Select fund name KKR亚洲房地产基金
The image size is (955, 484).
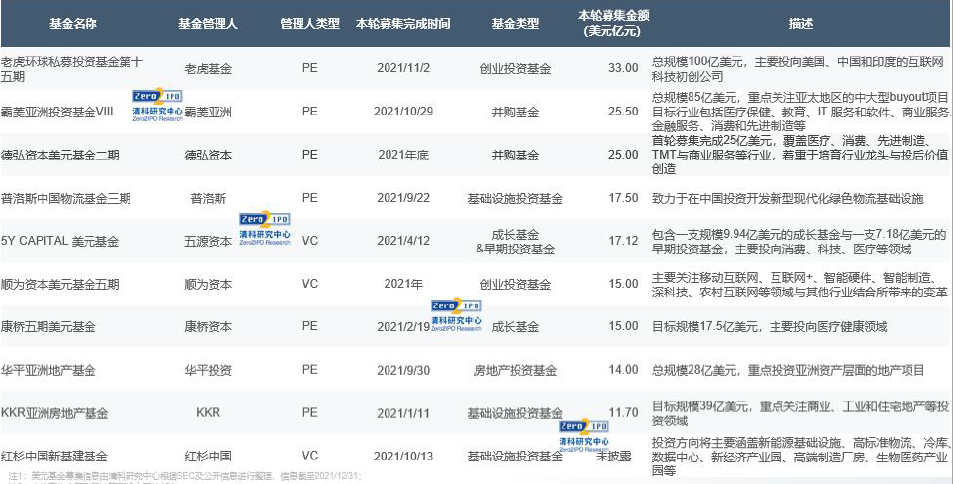(x=54, y=414)
